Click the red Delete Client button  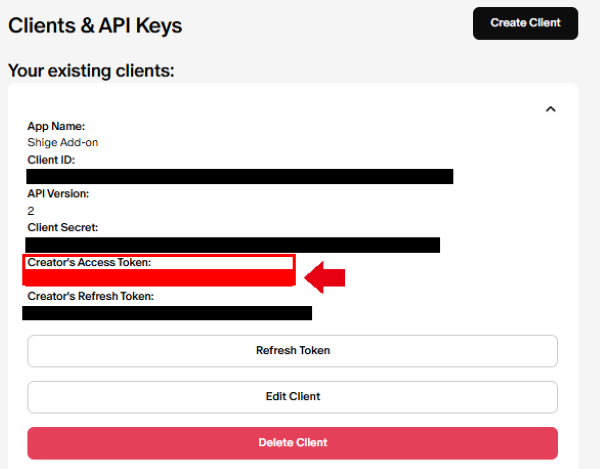[292, 442]
